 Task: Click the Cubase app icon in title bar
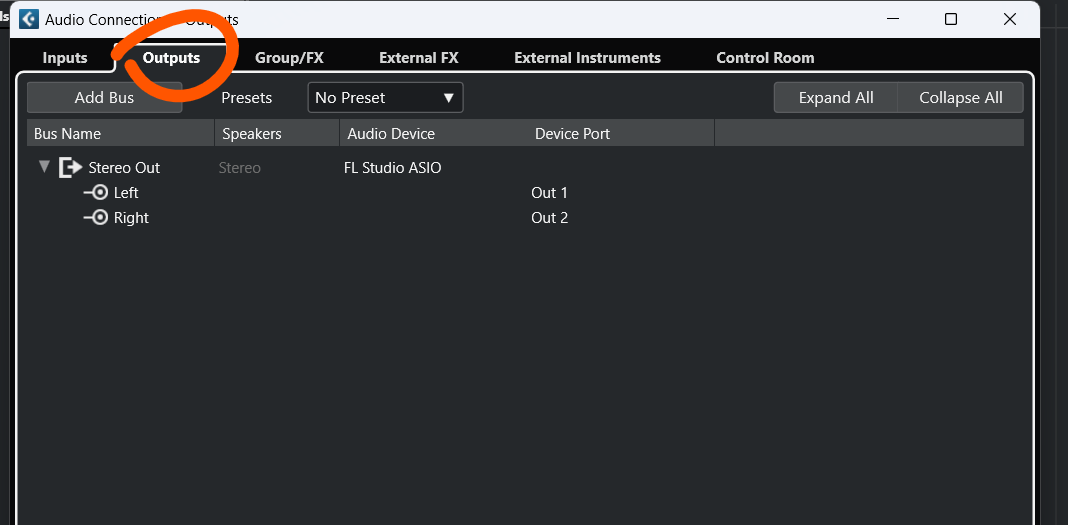tap(29, 19)
